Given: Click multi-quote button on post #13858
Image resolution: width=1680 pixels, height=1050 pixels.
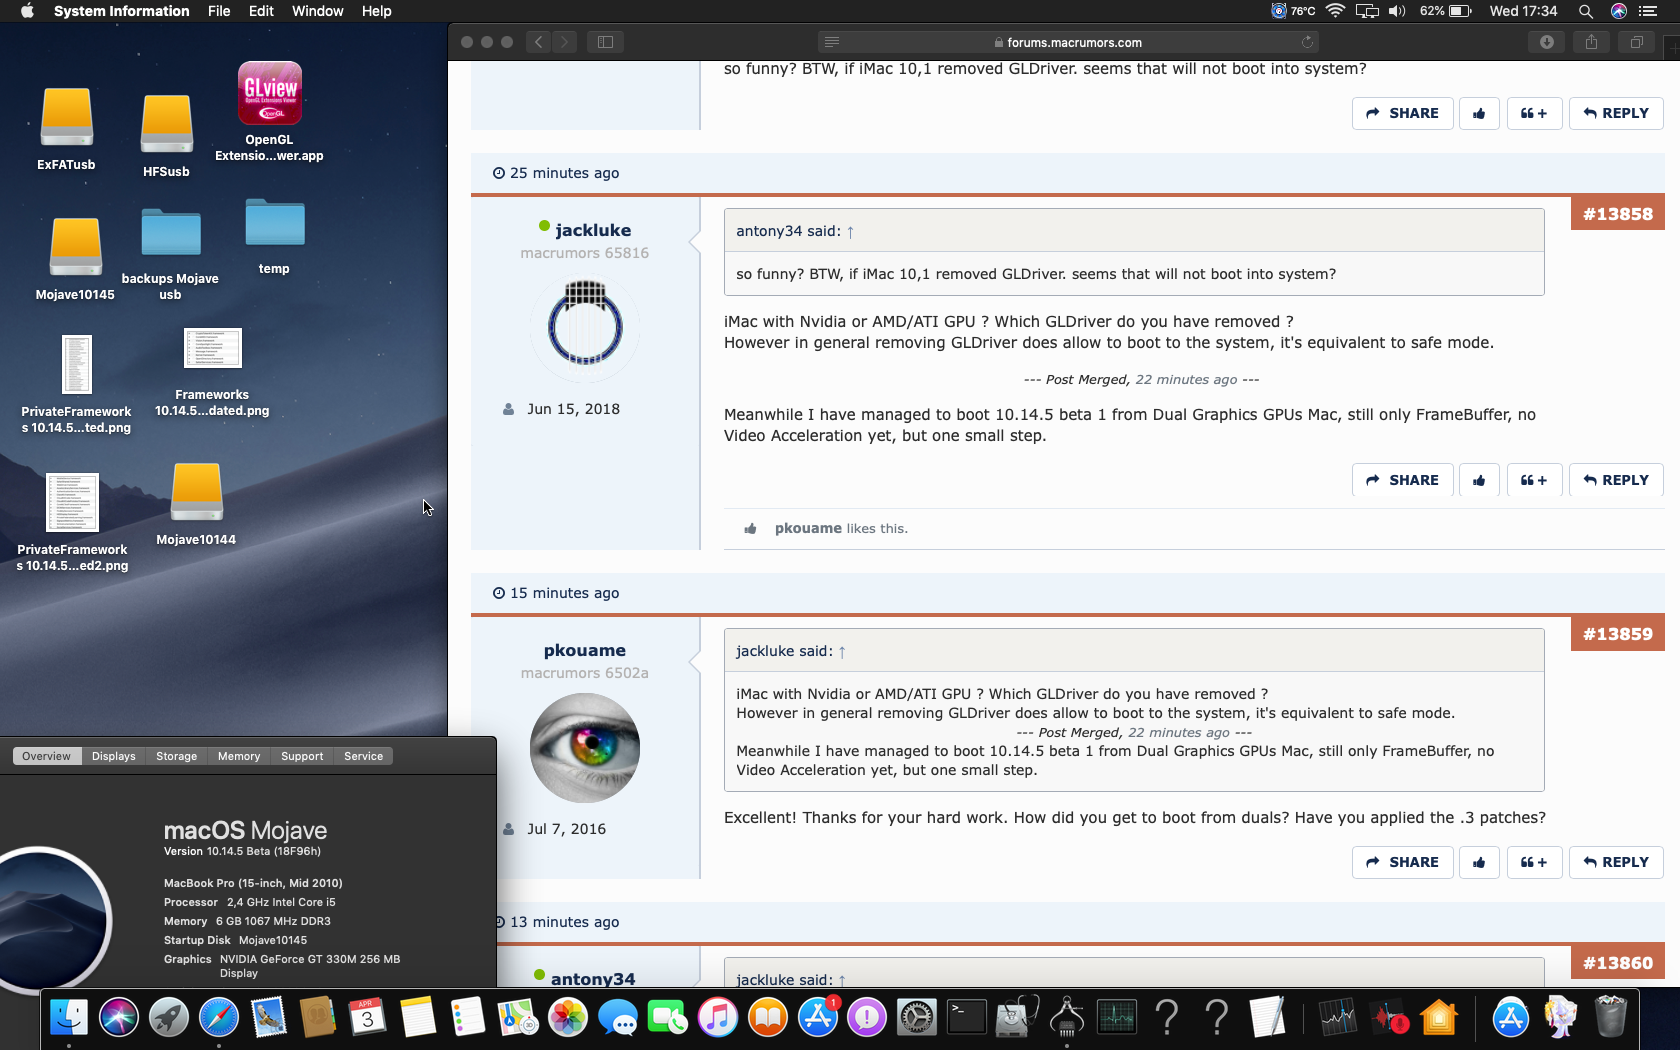Looking at the screenshot, I should click(1534, 480).
